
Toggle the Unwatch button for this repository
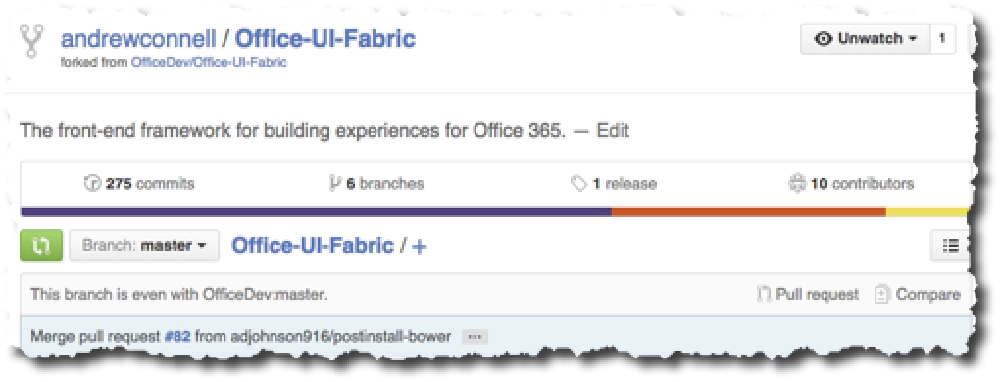click(x=866, y=39)
